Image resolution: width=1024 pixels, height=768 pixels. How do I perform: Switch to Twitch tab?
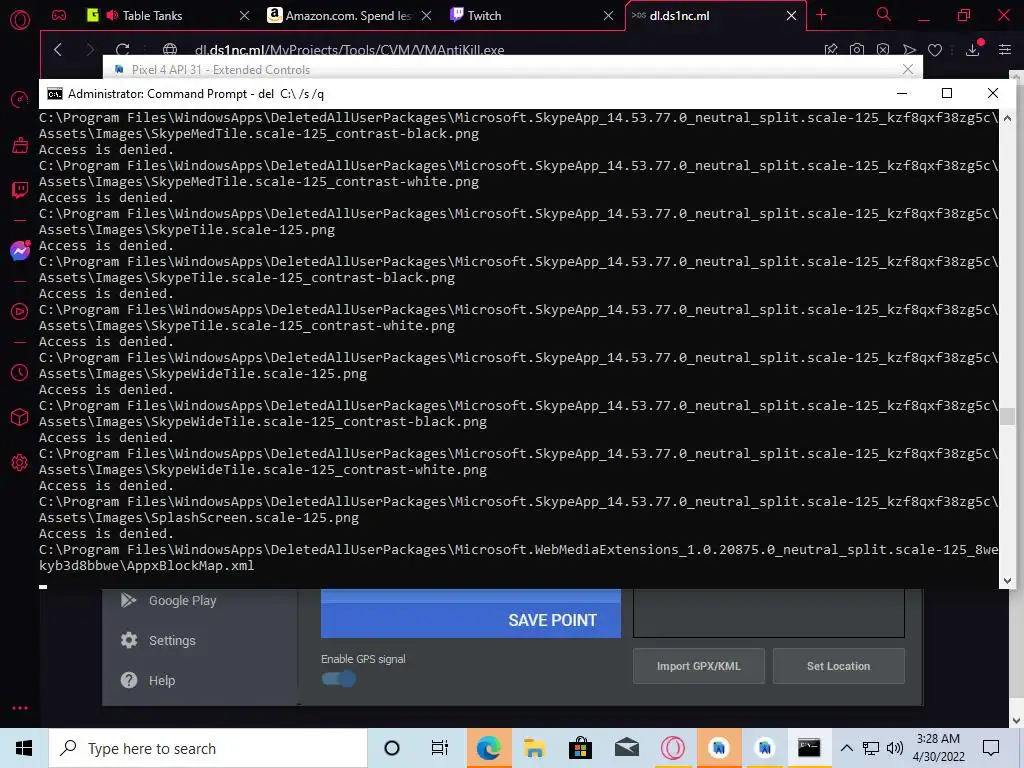(484, 16)
